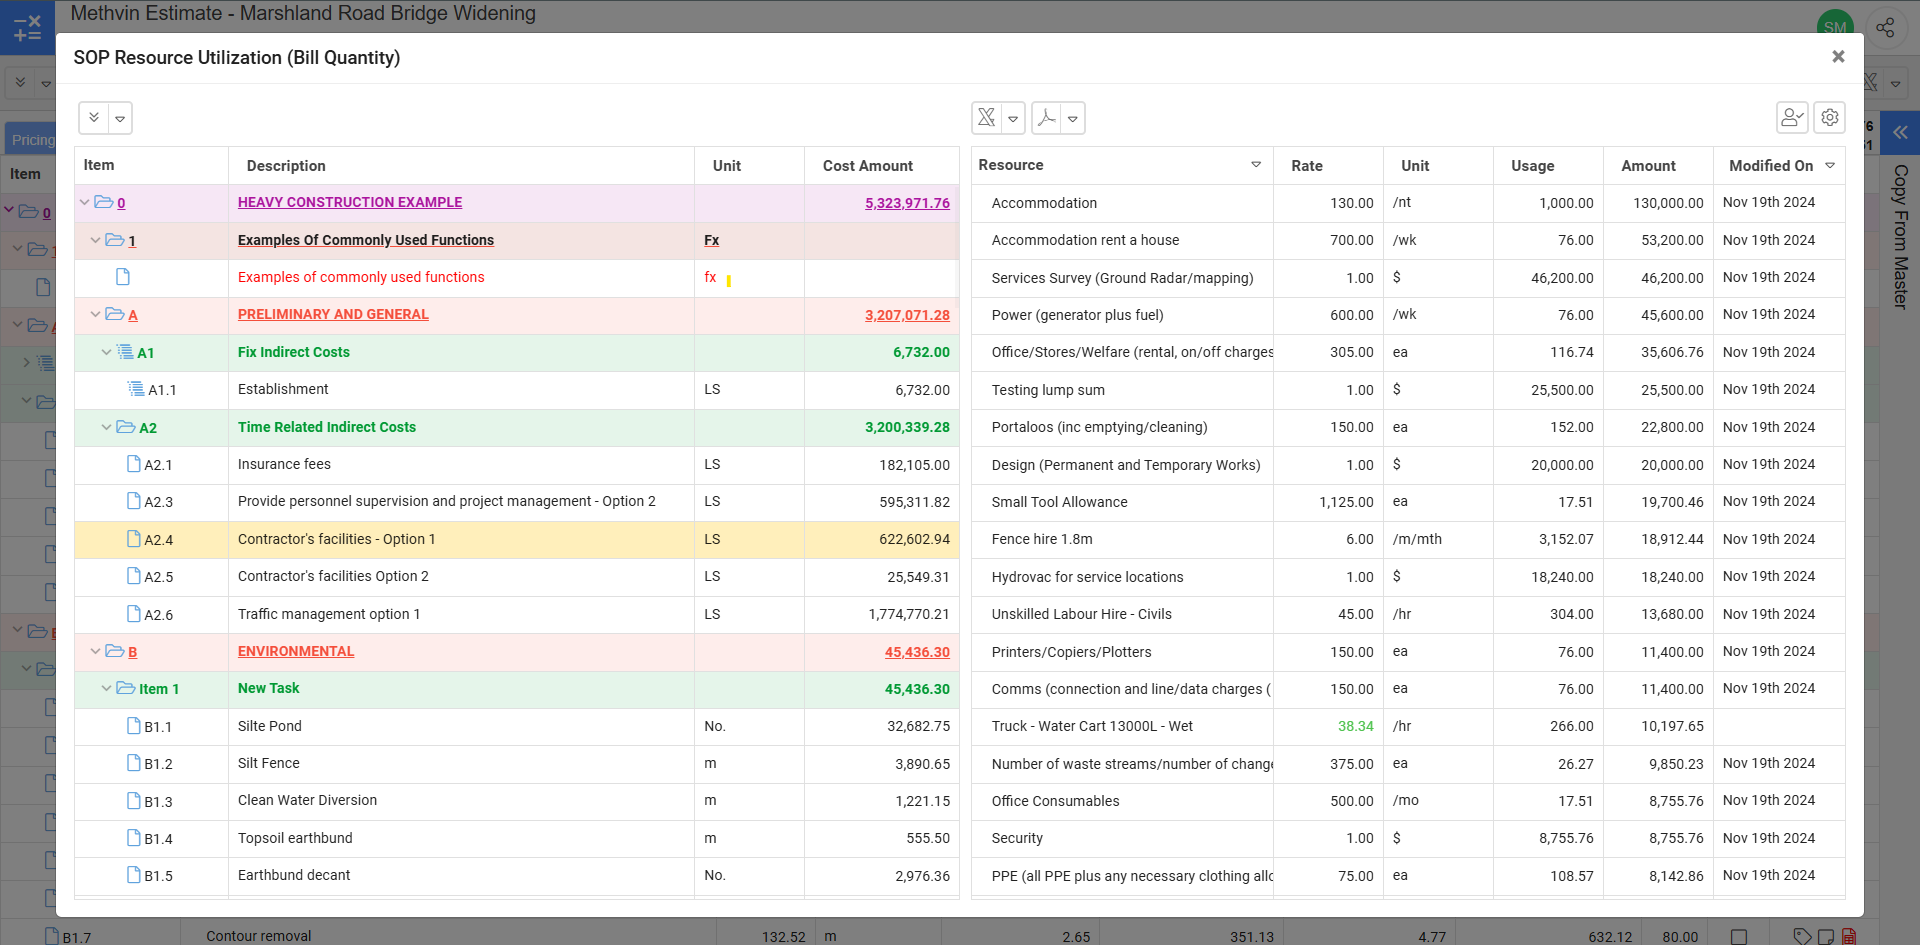Collapse the PRELIMINARY AND GENERAL section A
Screen dimensions: 1920x945
[95, 315]
